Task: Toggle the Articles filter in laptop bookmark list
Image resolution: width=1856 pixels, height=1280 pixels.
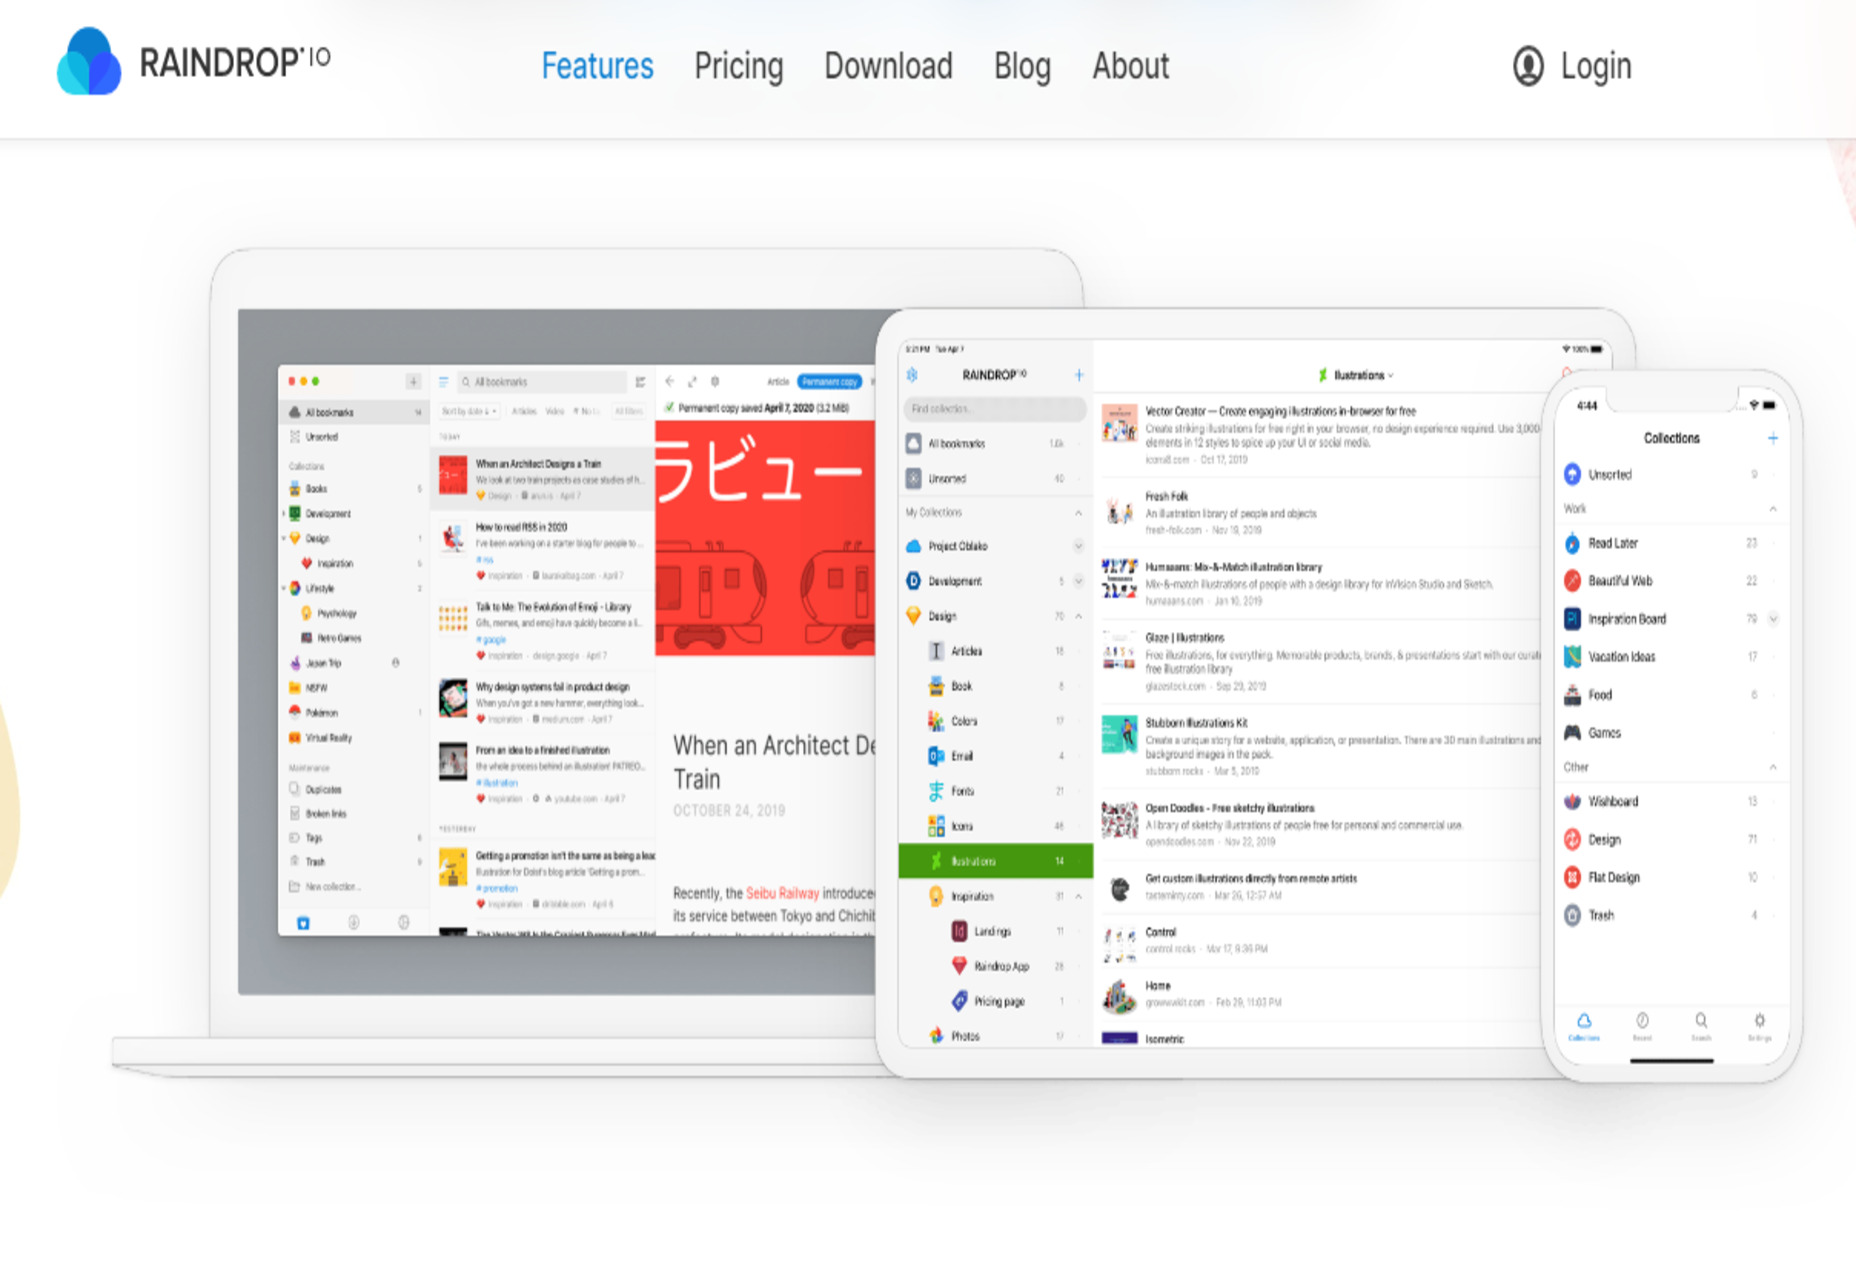Action: 524,411
